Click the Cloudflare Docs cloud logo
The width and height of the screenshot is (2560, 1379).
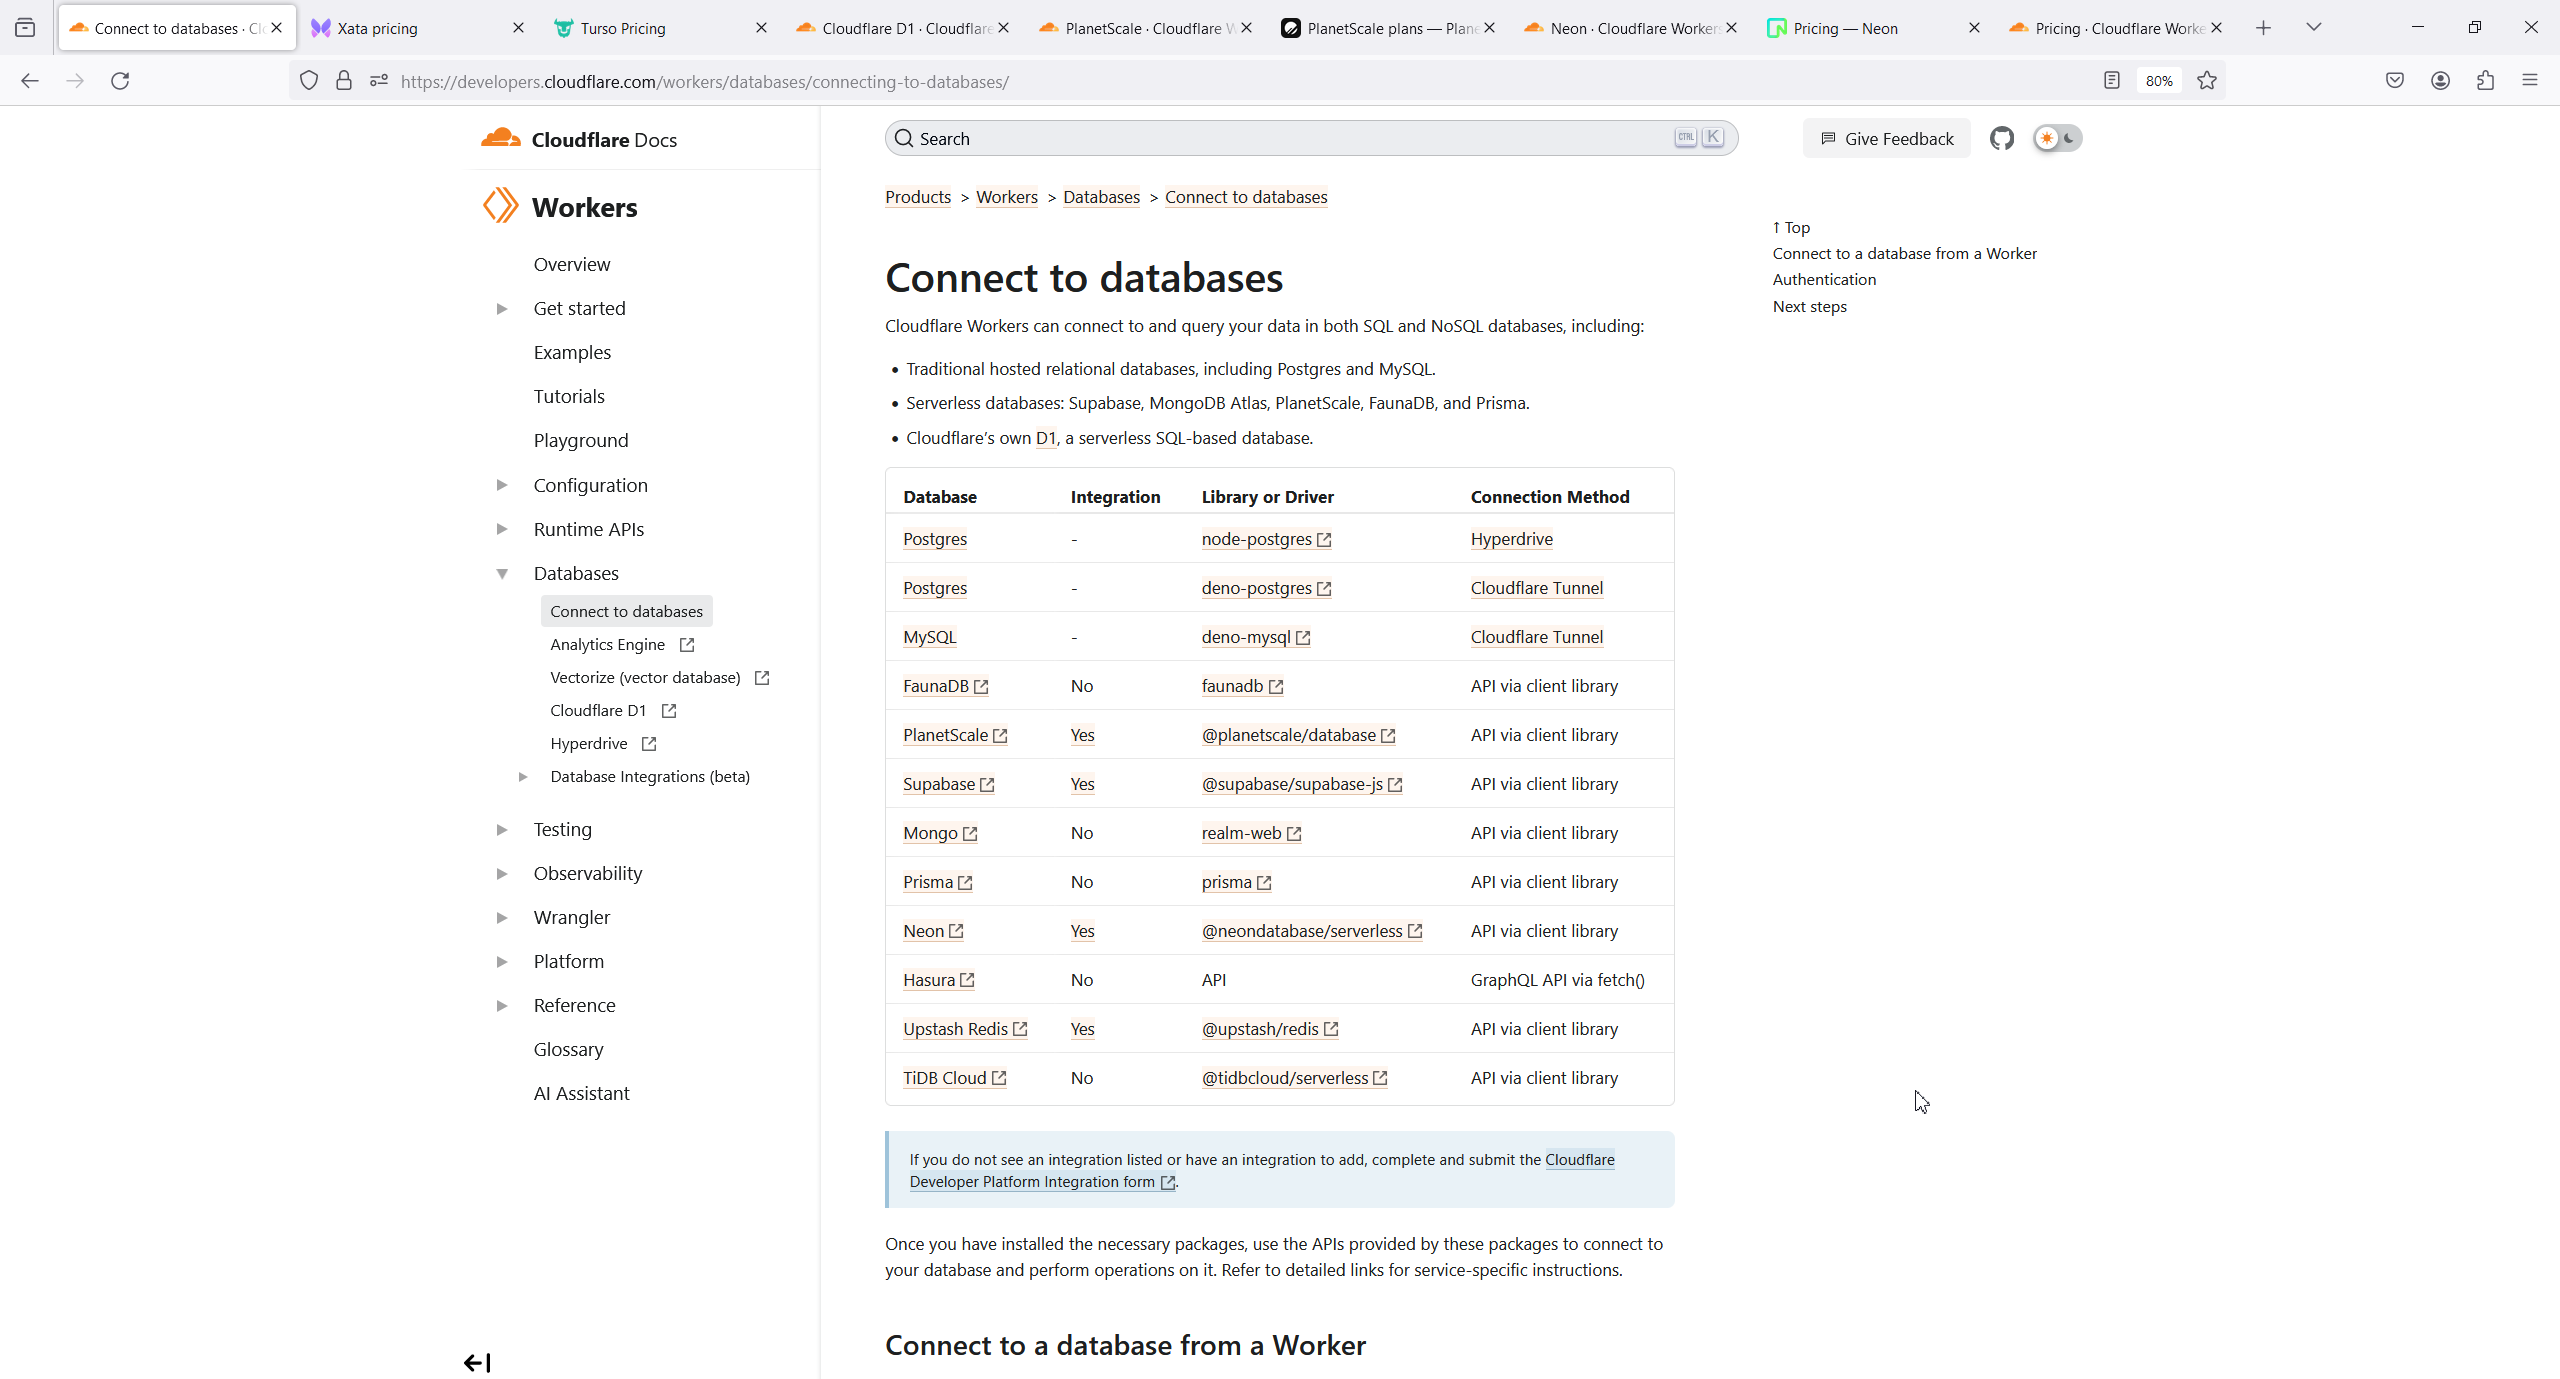coord(500,139)
